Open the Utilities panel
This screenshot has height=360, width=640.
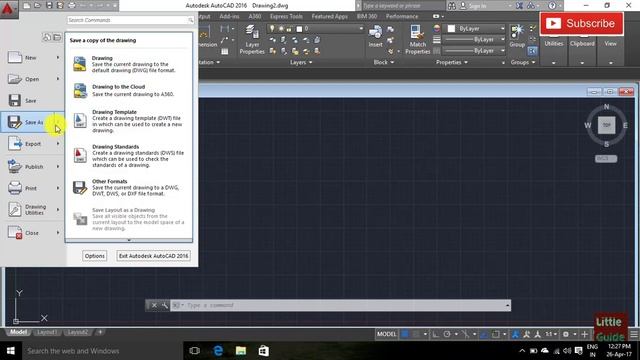point(554,45)
